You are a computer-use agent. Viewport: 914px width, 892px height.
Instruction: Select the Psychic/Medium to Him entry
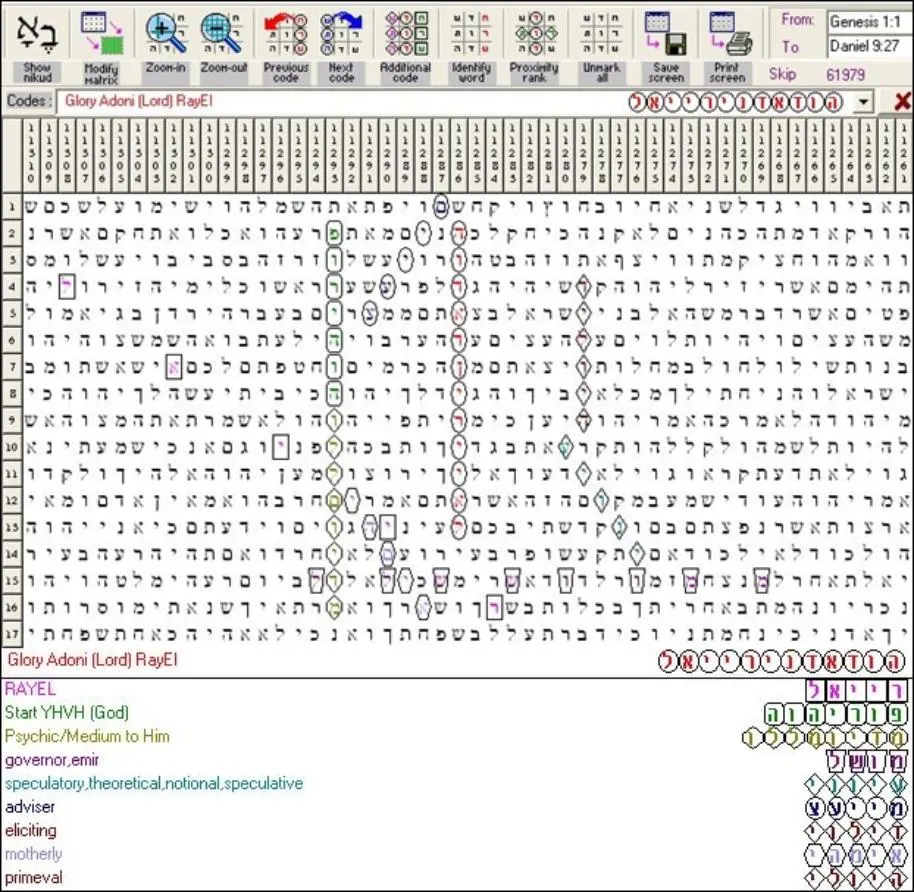pyautogui.click(x=87, y=736)
